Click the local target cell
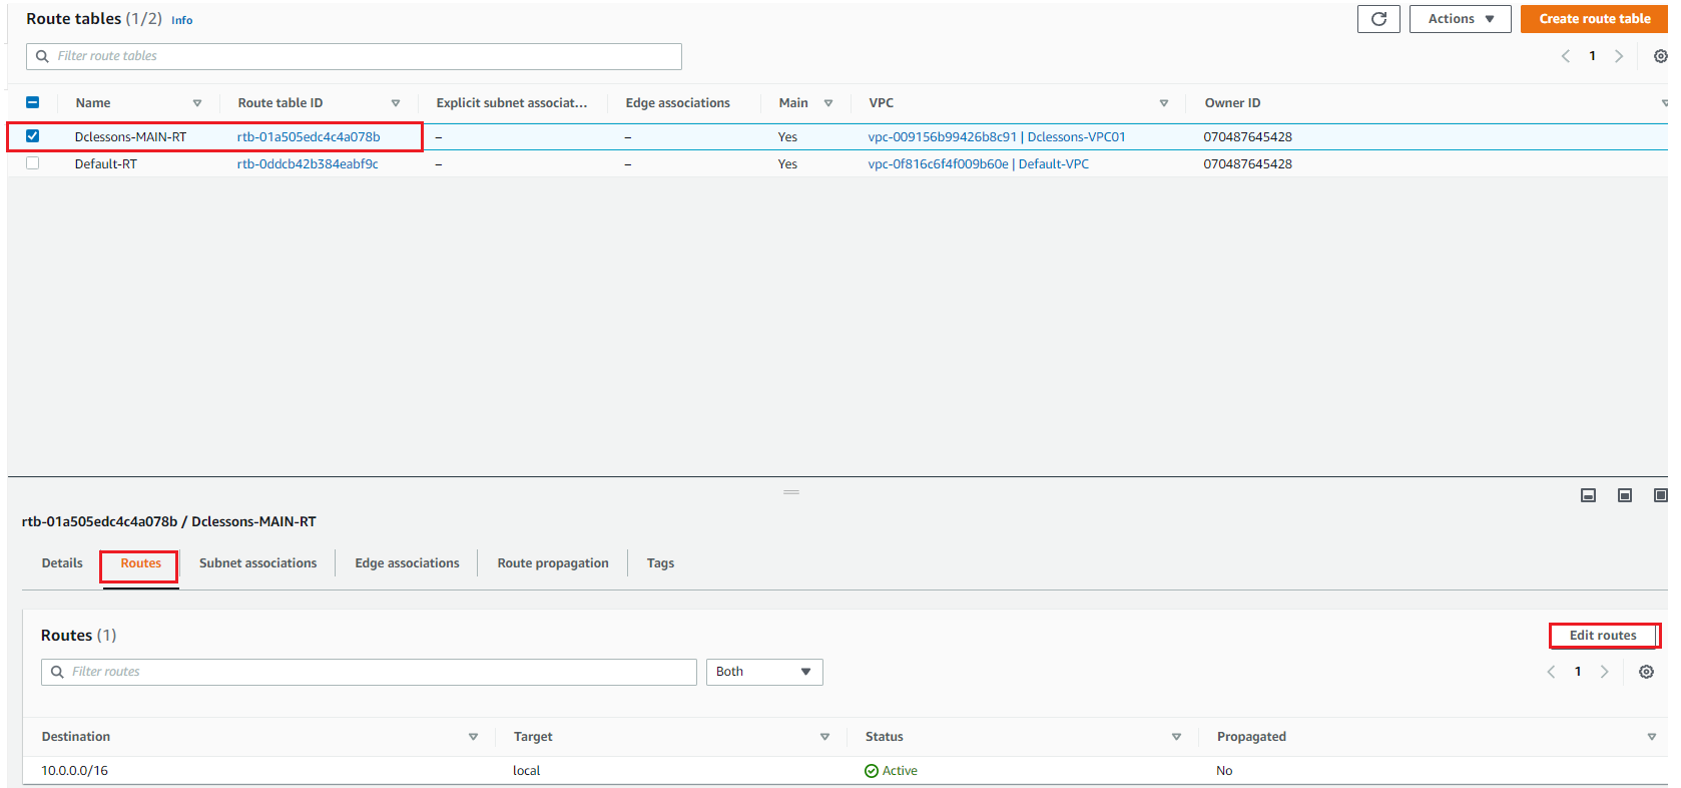Screen dimensions: 1681x788 (526, 771)
